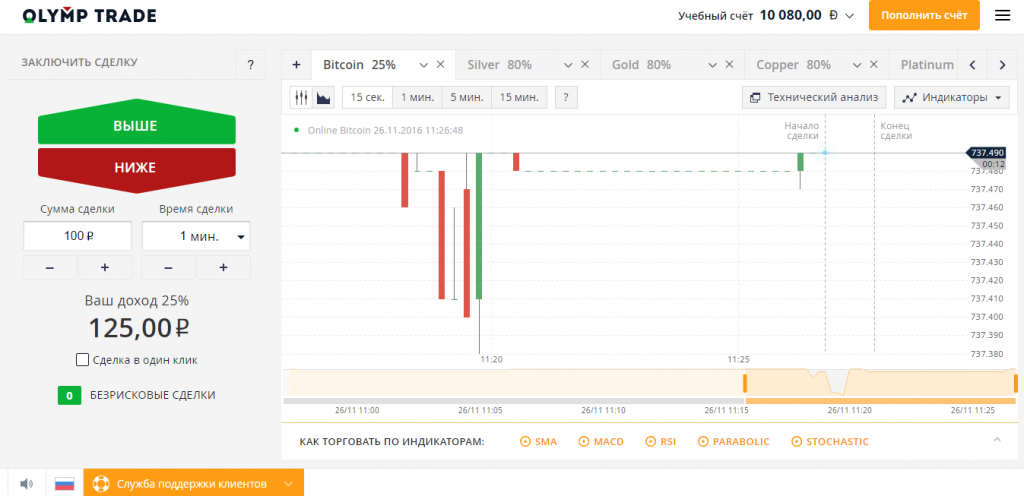Open the STOCHASTIC indicator tutorial

830,442
